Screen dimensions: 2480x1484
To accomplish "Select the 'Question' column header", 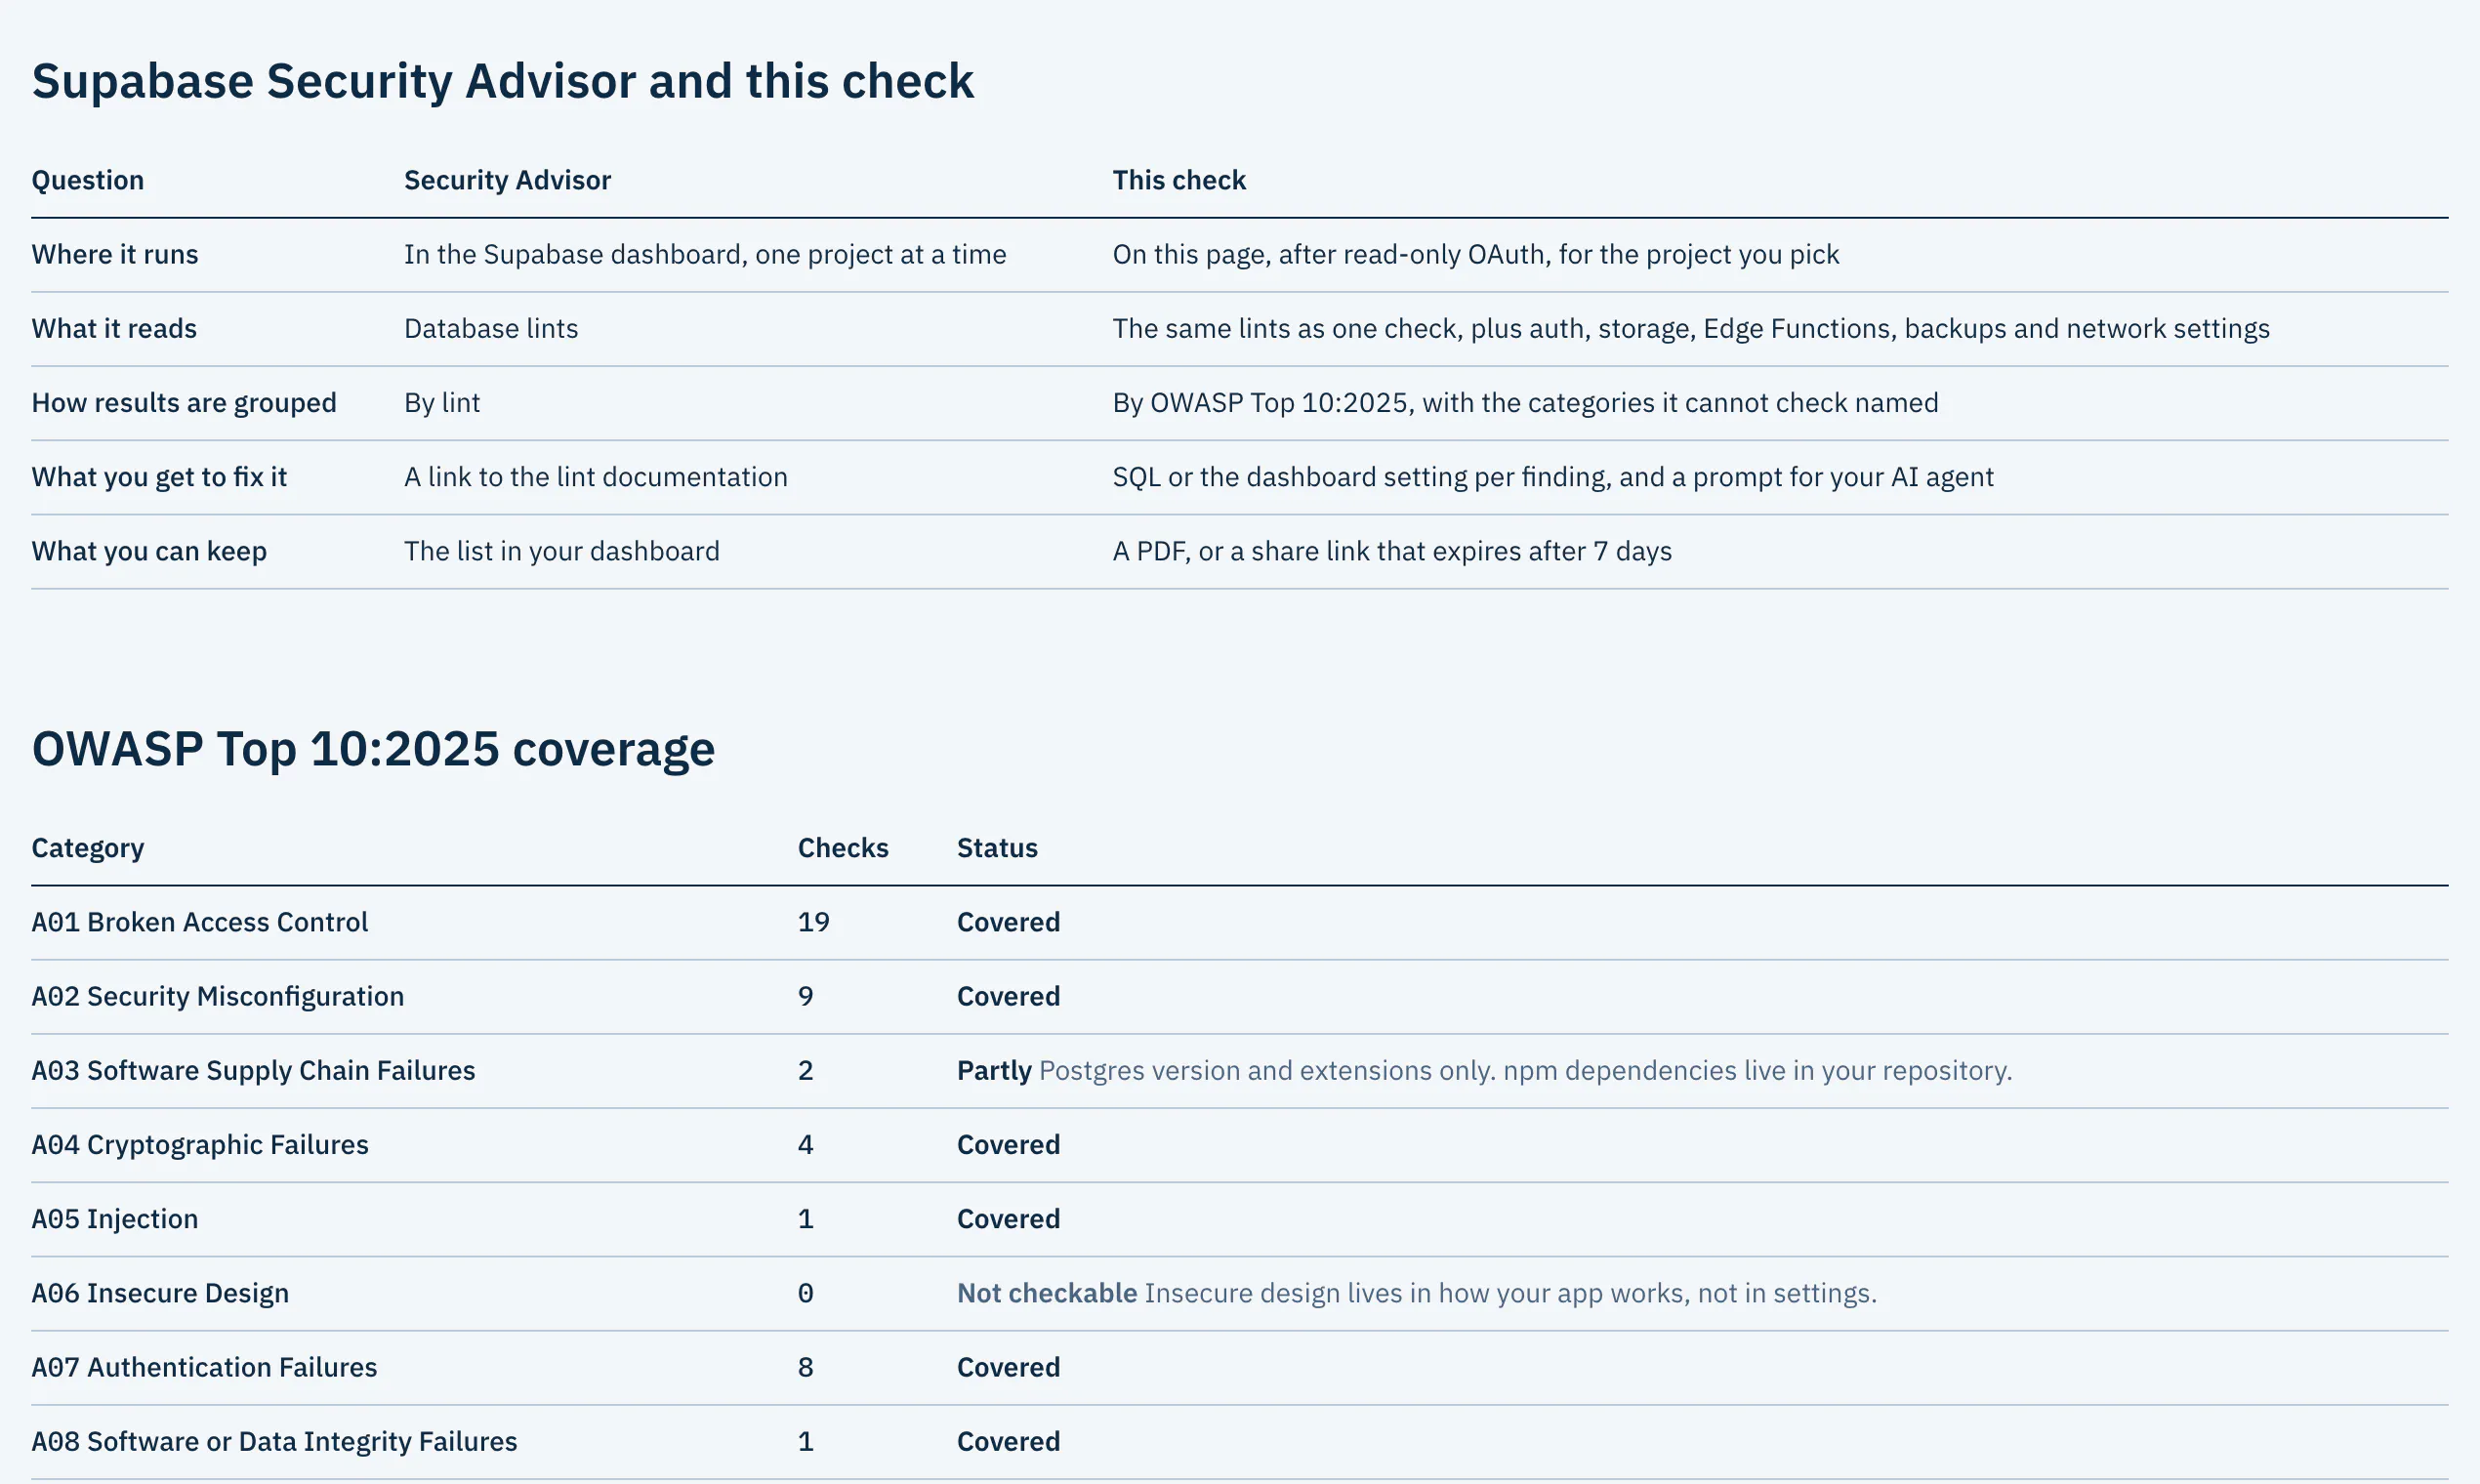I will 88,180.
